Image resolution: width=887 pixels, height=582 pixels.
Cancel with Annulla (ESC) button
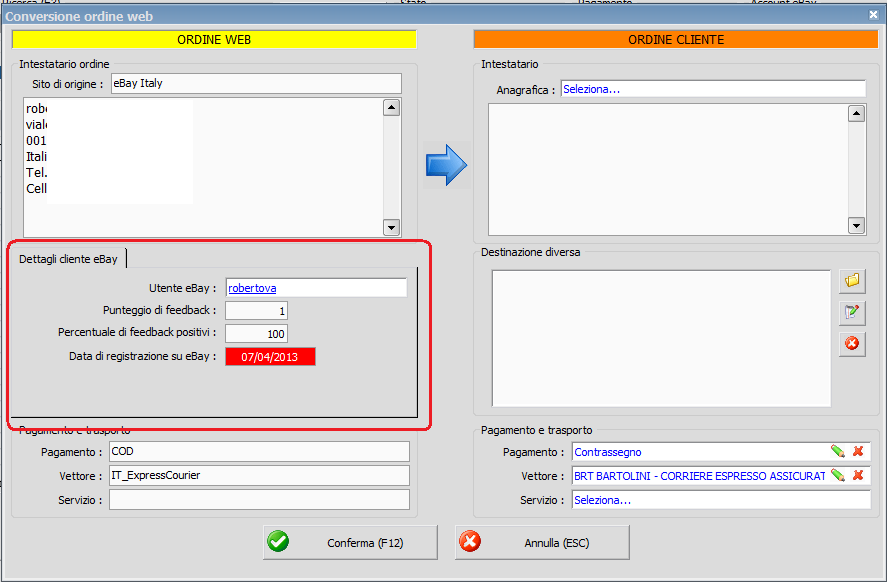[x=542, y=542]
